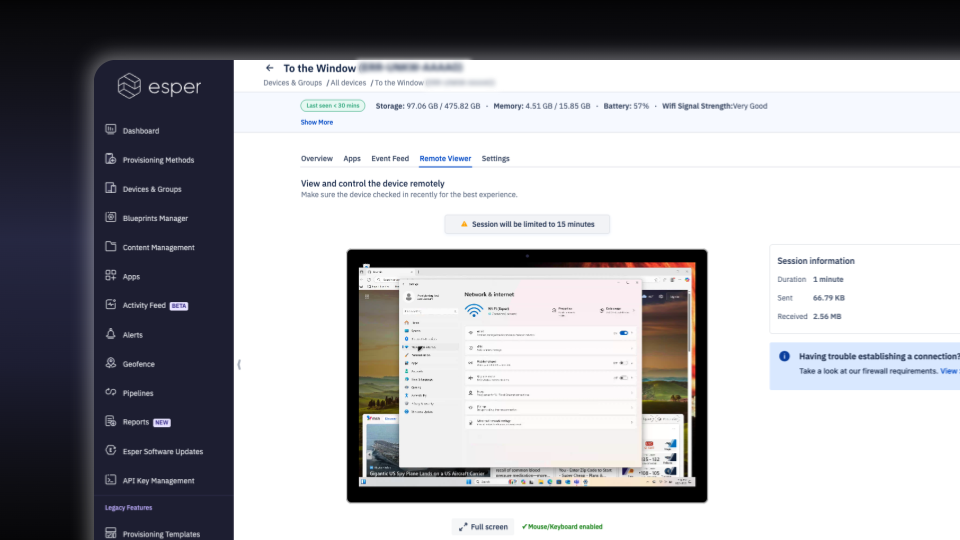Open the Blueprints Manager icon
960x540 pixels.
[x=111, y=217]
